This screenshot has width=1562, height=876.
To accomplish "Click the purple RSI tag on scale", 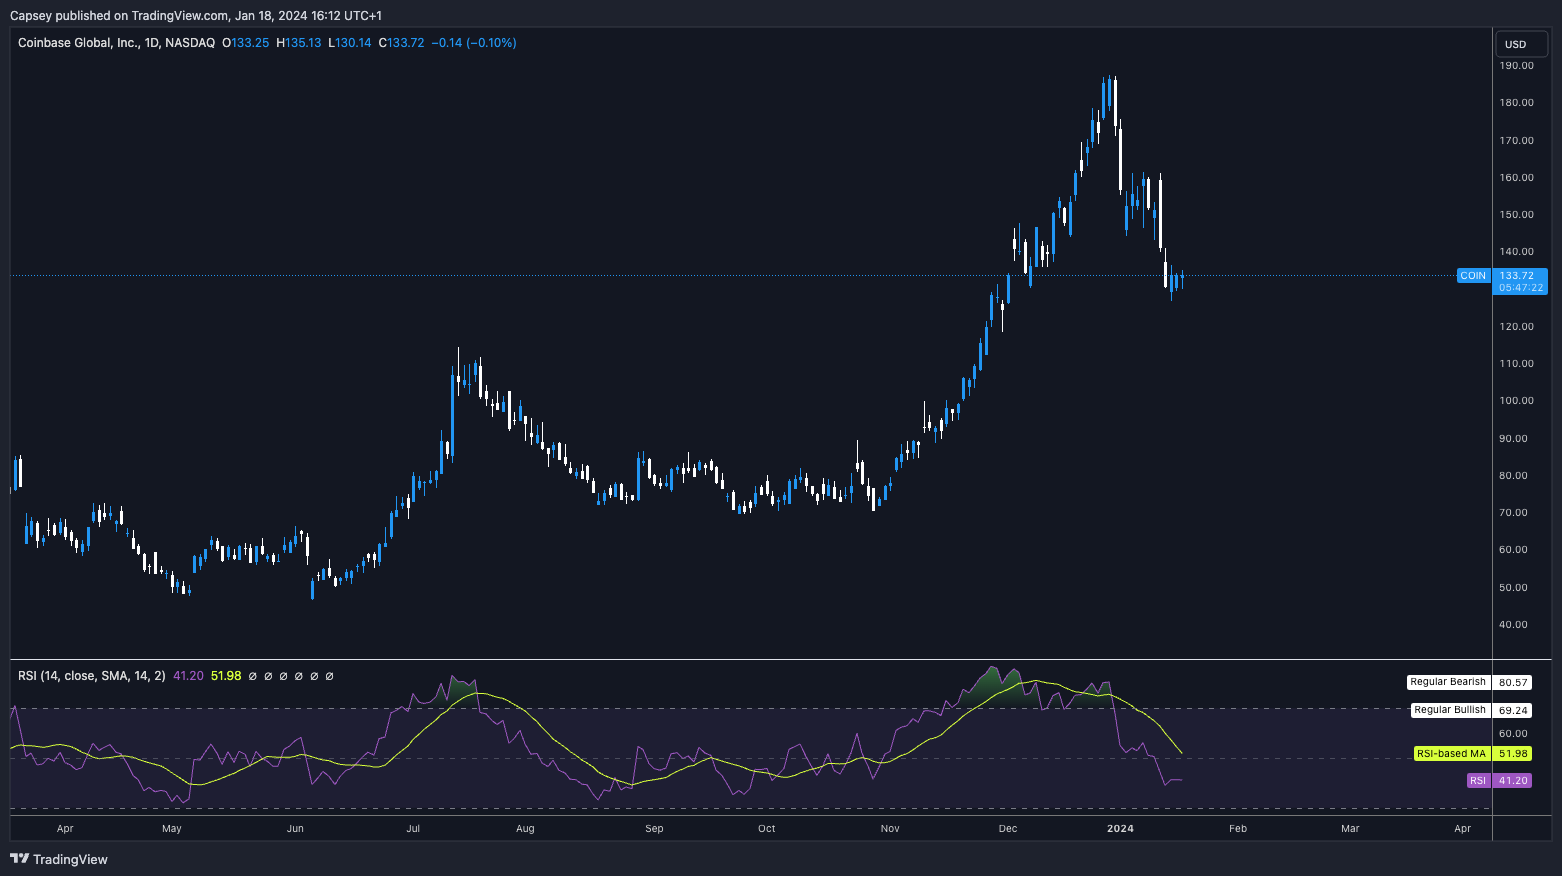I will (1478, 781).
